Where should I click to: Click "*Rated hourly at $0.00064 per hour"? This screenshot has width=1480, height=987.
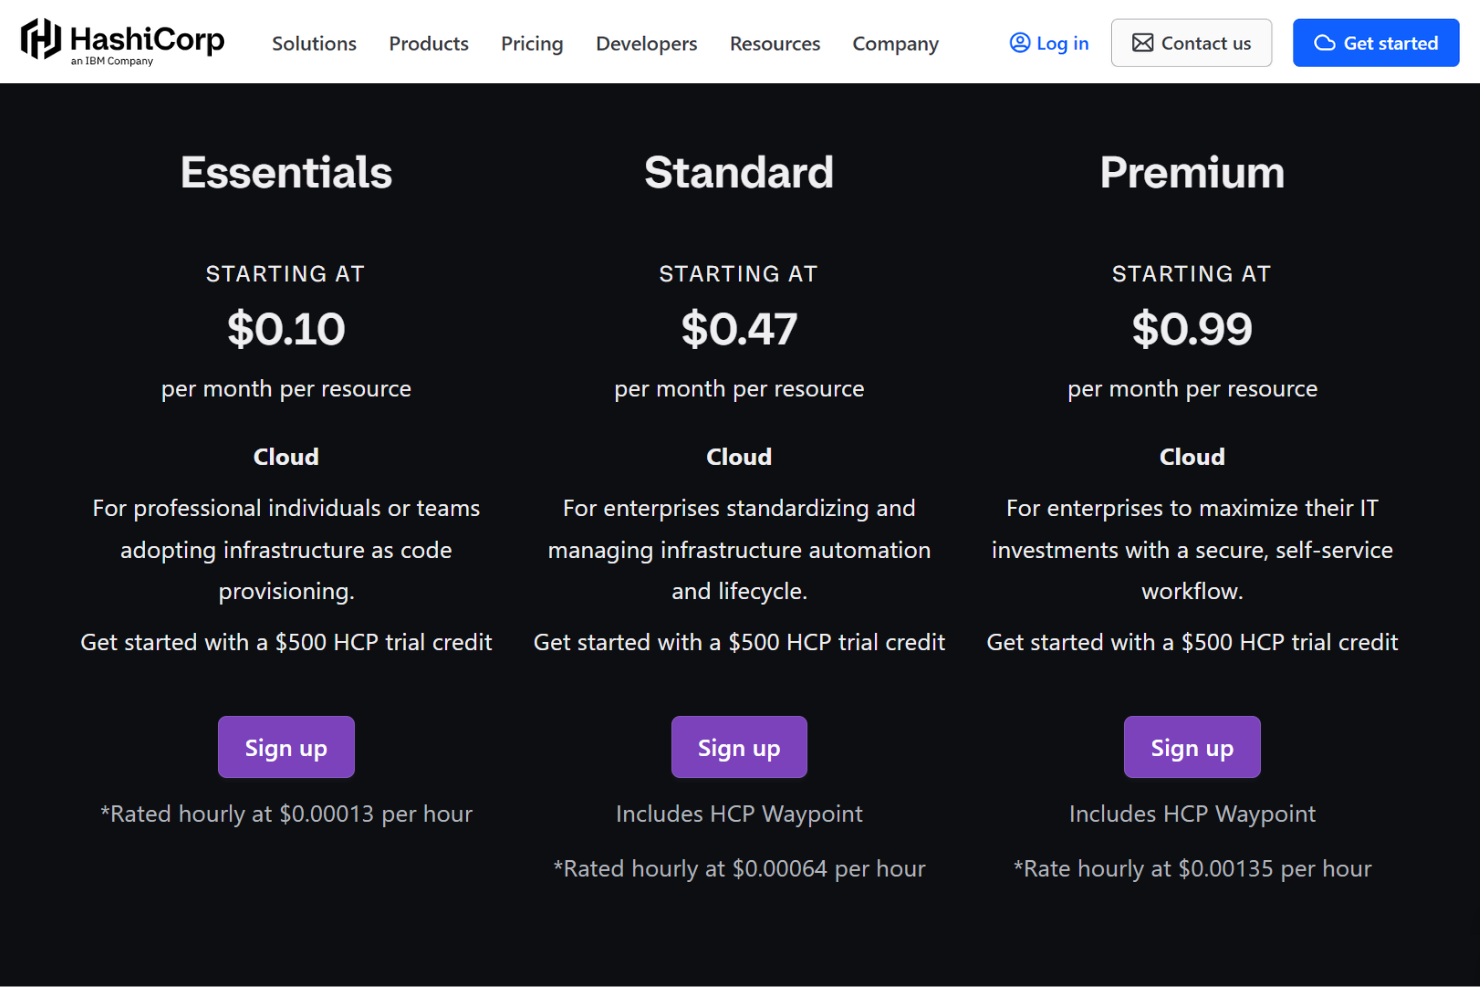[739, 869]
